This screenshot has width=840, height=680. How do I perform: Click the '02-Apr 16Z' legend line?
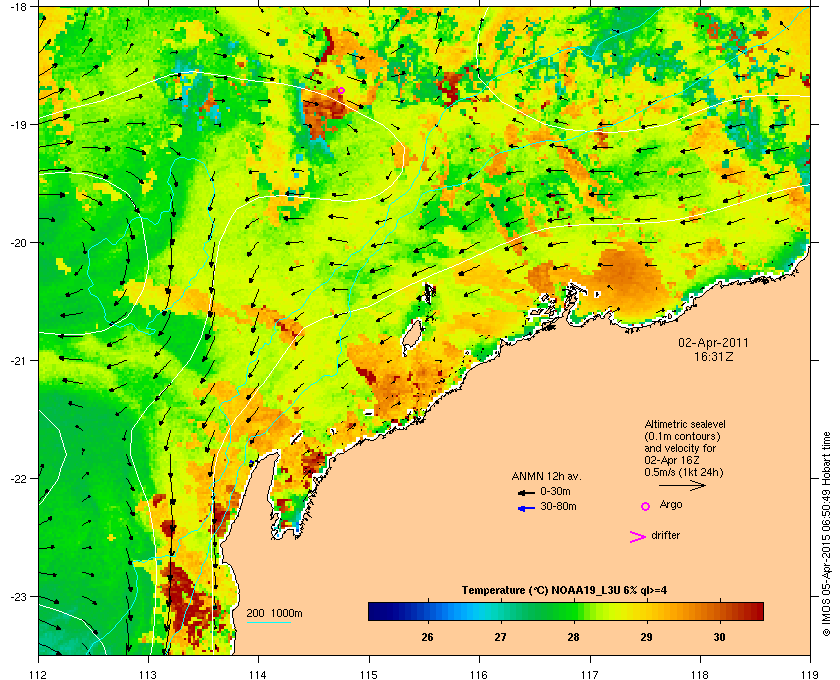pyautogui.click(x=672, y=460)
